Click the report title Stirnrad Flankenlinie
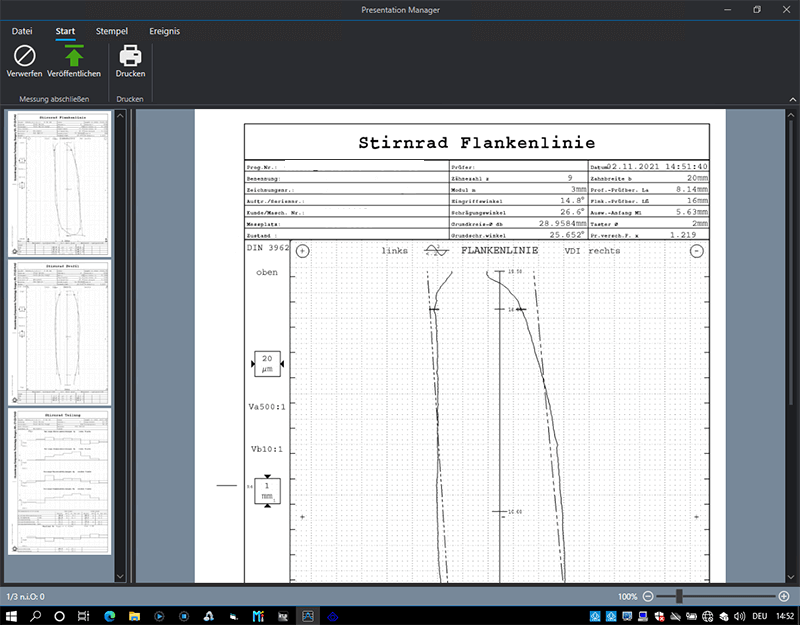This screenshot has width=800, height=625. (477, 142)
